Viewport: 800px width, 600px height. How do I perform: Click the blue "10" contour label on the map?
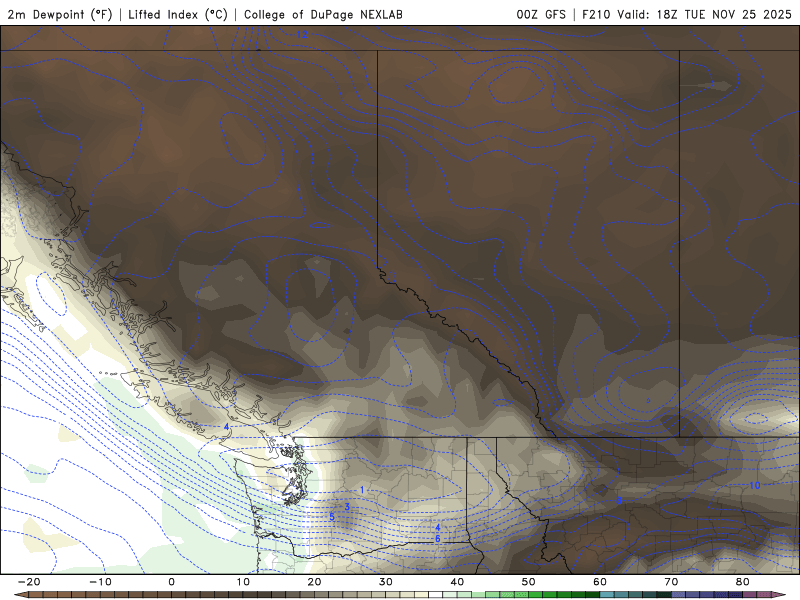[x=755, y=485]
